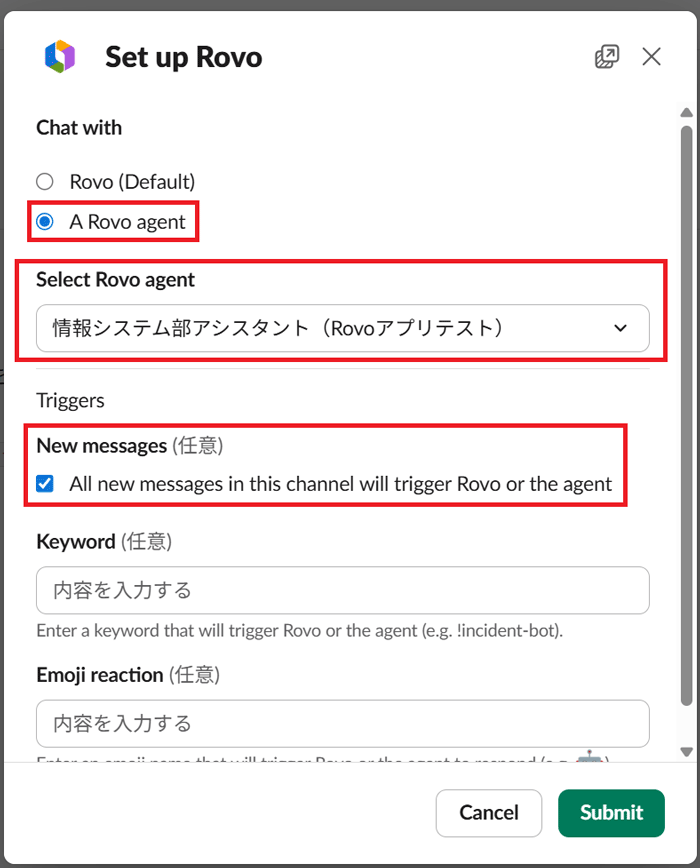The height and width of the screenshot is (868, 700).
Task: Click the Set up Rovo title text
Action: click(184, 57)
